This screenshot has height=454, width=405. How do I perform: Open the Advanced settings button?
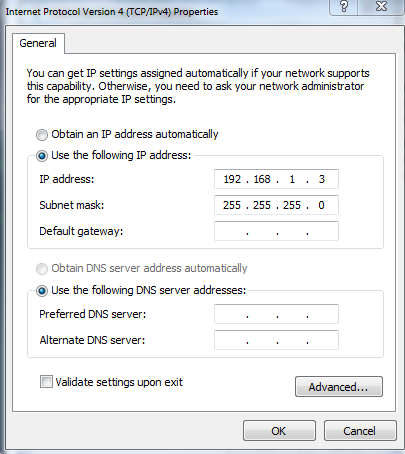[x=339, y=387]
